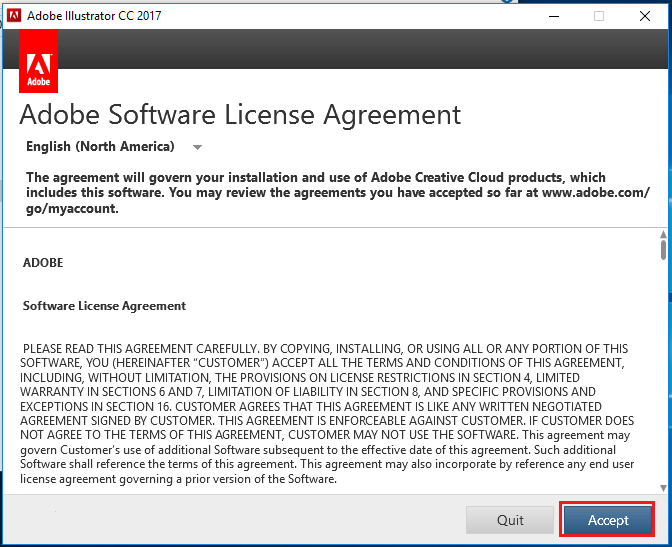Click the license text scrollbar thumb
Viewport: 672px width, 547px height.
point(663,249)
